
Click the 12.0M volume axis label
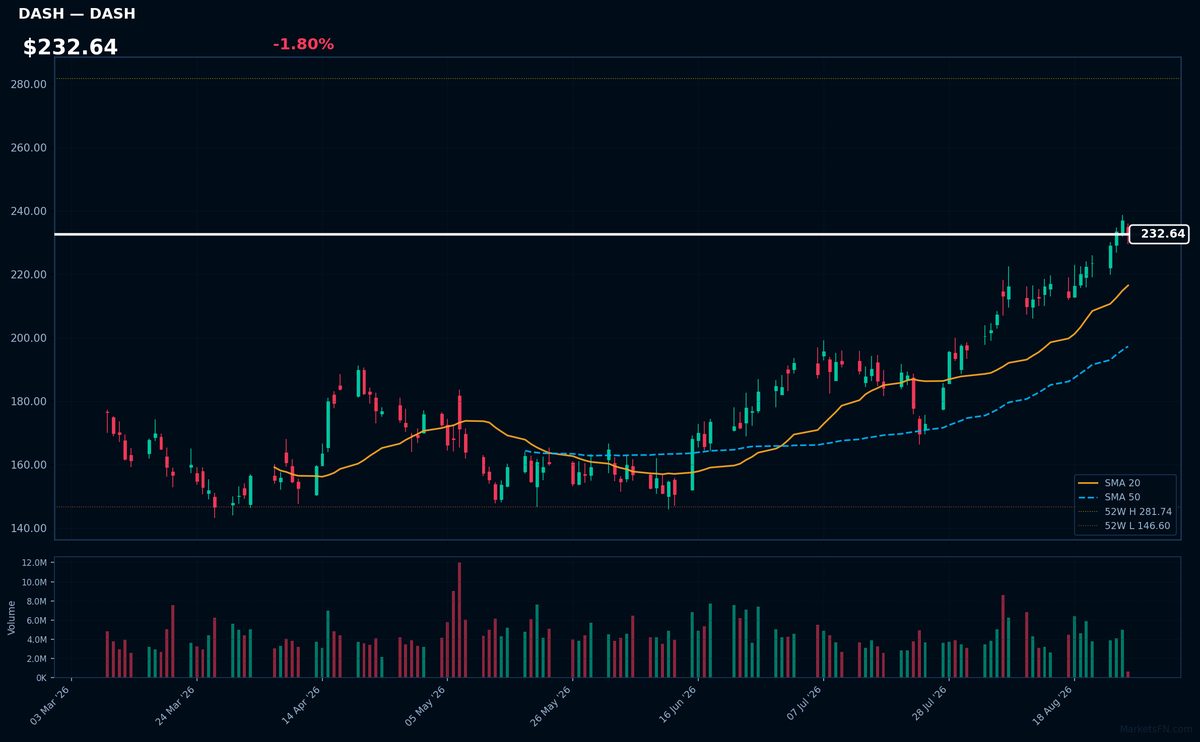34,563
